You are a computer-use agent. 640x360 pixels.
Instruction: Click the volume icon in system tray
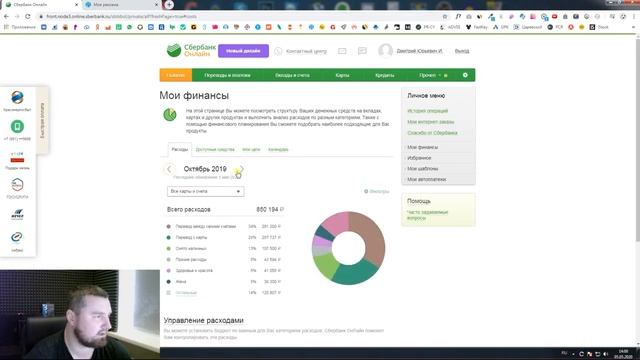(606, 354)
